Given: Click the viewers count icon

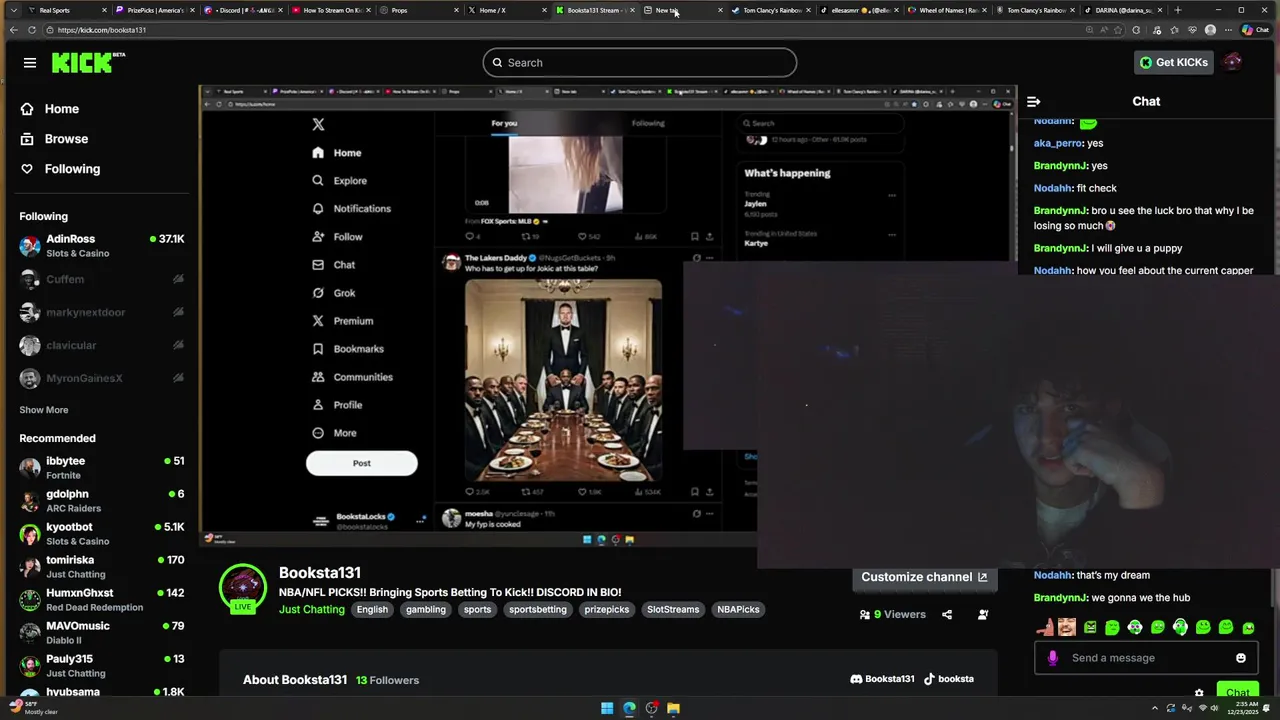Looking at the screenshot, I should coord(865,615).
